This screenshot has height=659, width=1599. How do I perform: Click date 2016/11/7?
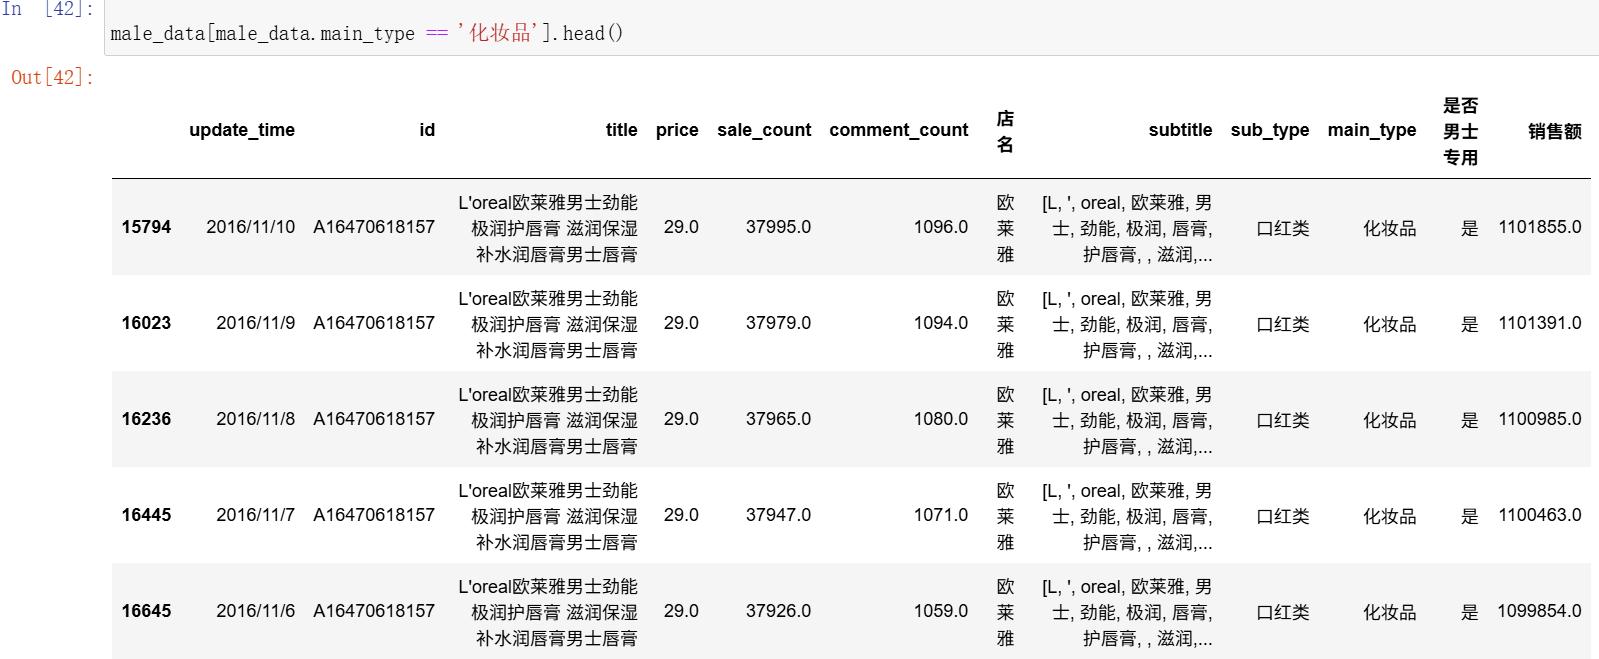256,515
